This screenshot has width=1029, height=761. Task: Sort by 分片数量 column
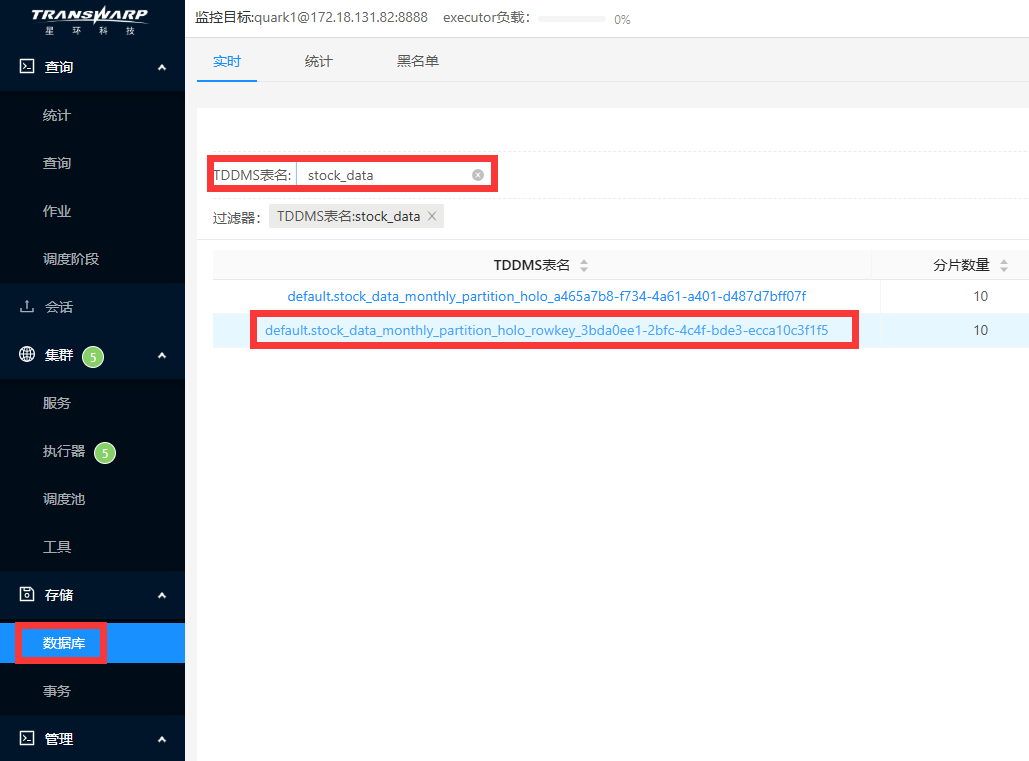[1003, 265]
